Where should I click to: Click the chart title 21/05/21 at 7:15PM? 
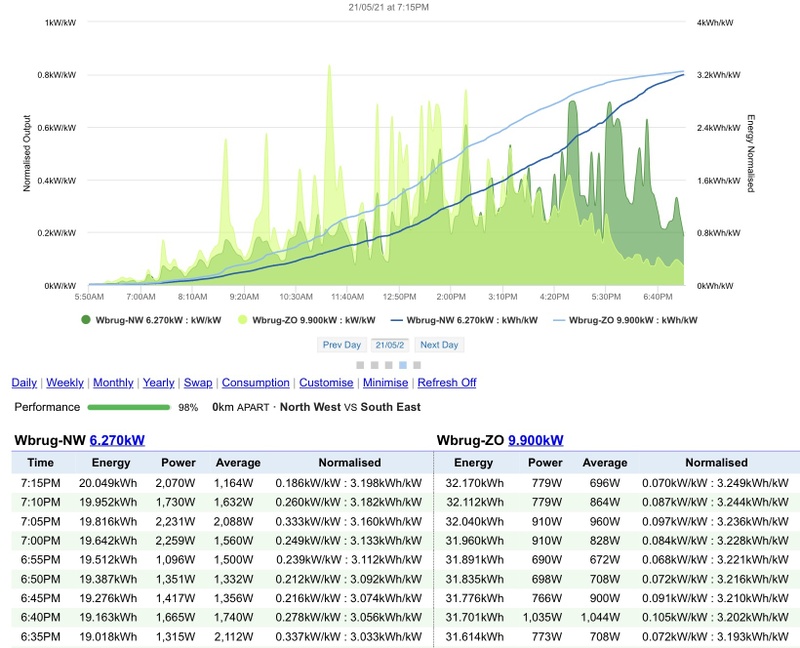pyautogui.click(x=389, y=7)
